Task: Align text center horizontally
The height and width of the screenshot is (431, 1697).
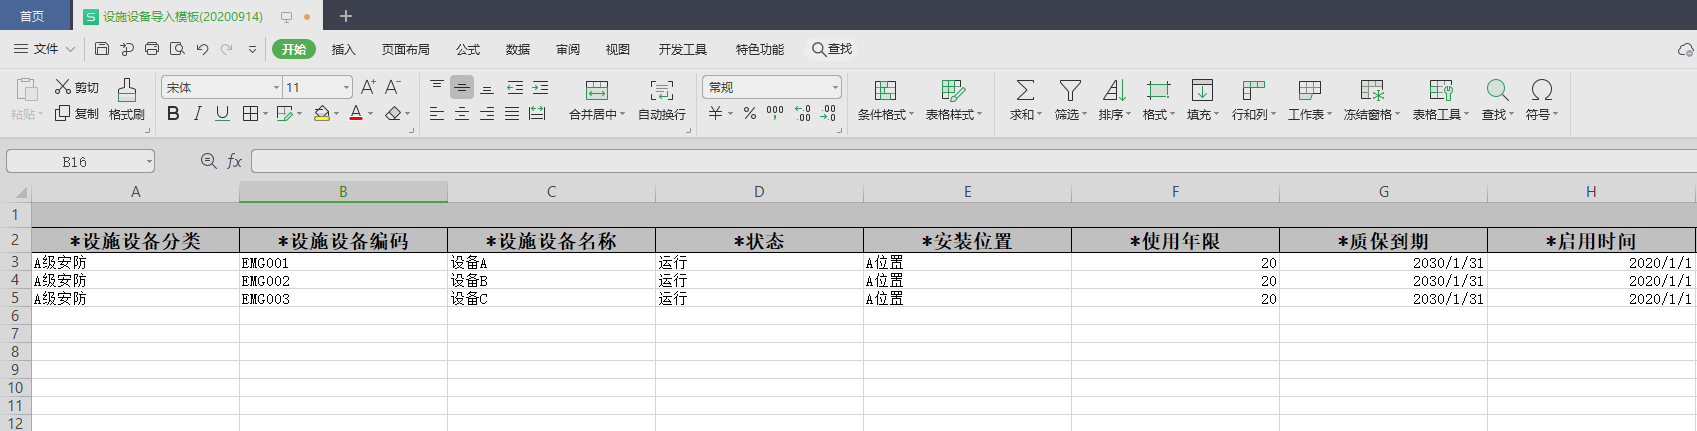Action: click(462, 114)
